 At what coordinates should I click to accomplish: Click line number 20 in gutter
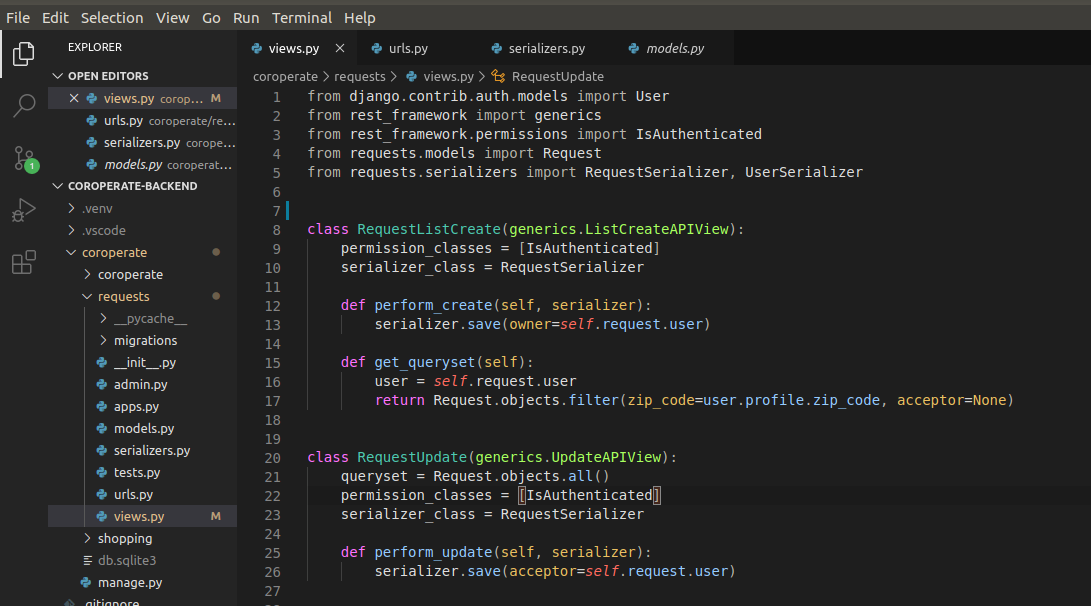point(273,458)
